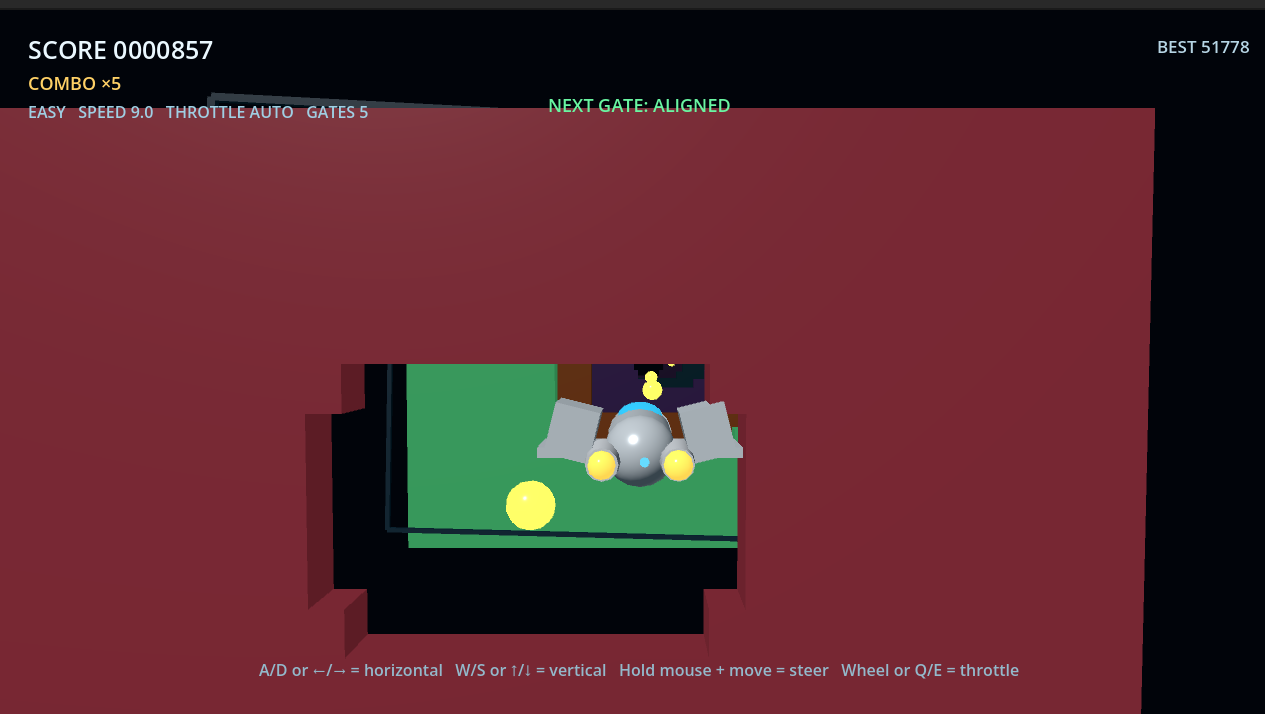
Task: Click the COMBO ×5 indicator
Action: [x=74, y=84]
